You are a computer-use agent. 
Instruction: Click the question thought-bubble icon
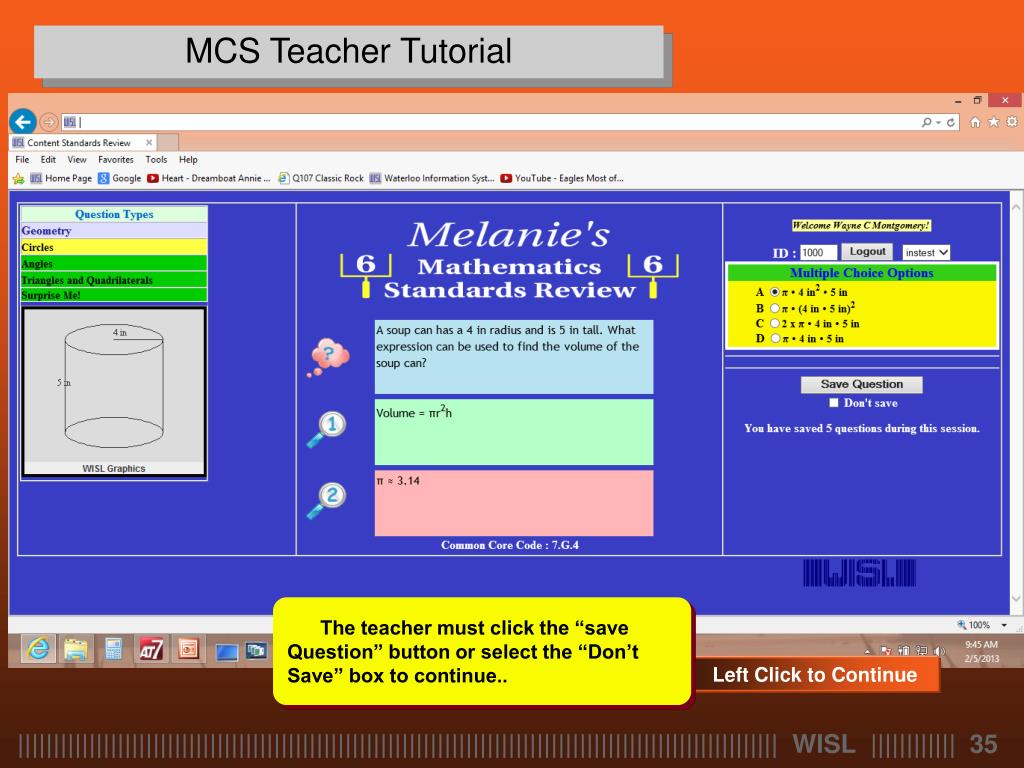coord(328,357)
